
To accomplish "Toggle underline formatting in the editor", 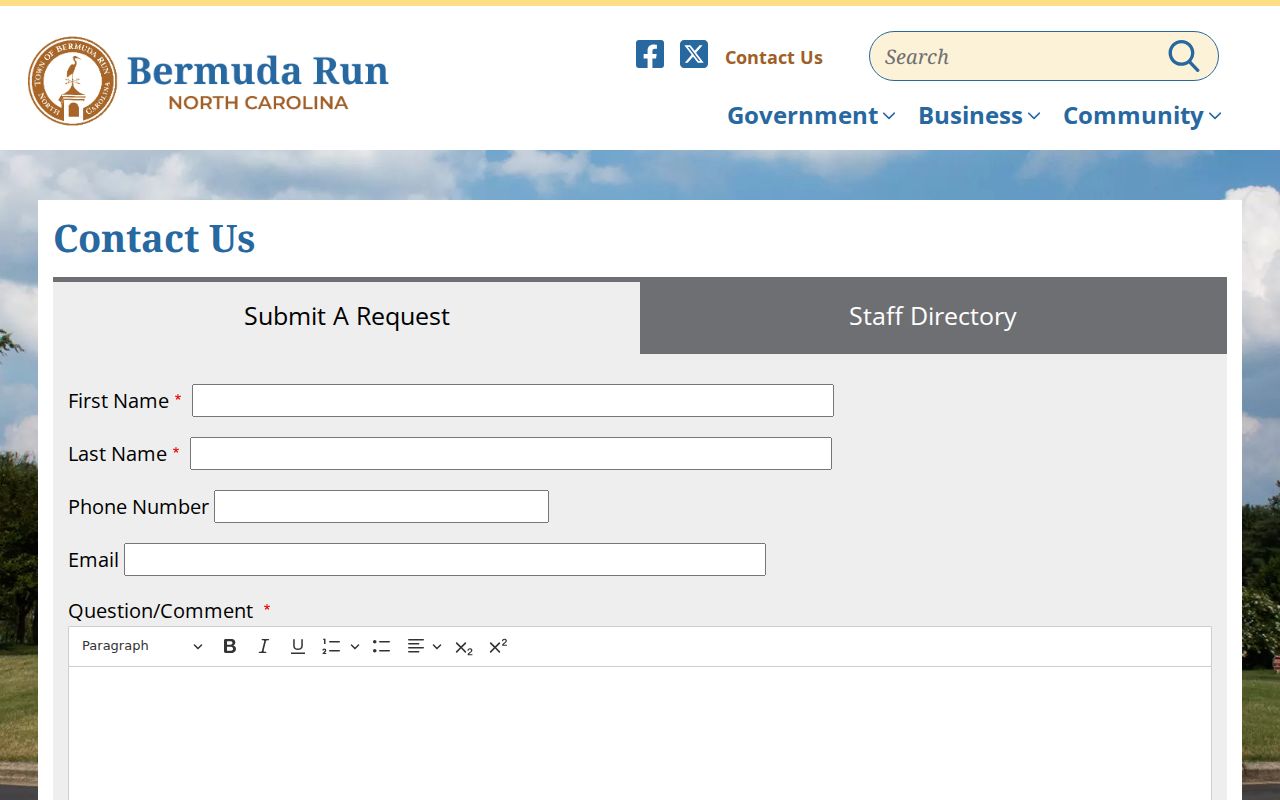I will coord(298,646).
